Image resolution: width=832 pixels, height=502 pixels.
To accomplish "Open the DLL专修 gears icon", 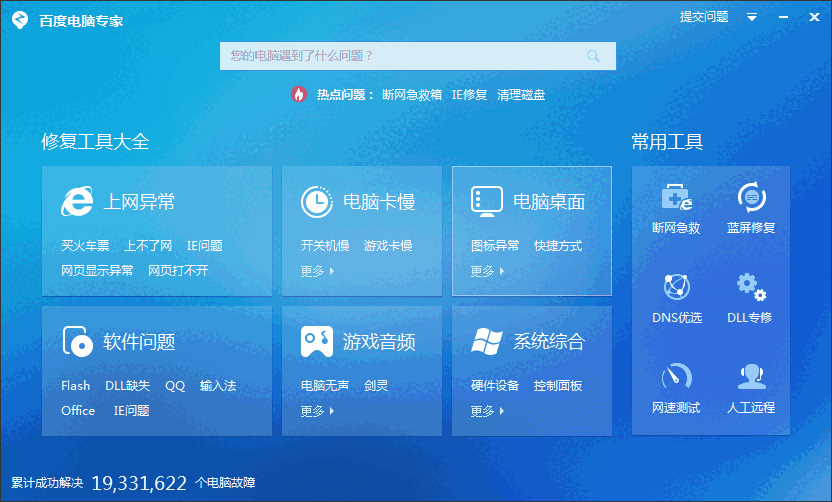I will (751, 287).
